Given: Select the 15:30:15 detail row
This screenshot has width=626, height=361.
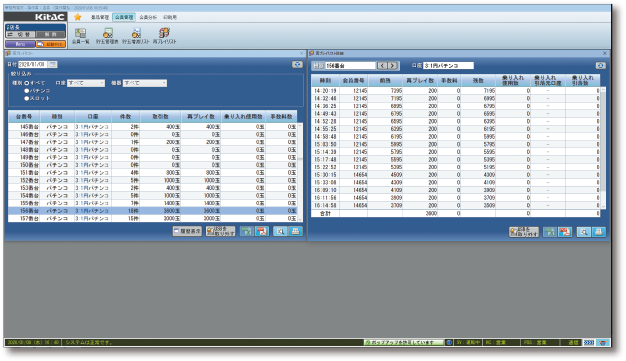Looking at the screenshot, I should (x=456, y=175).
